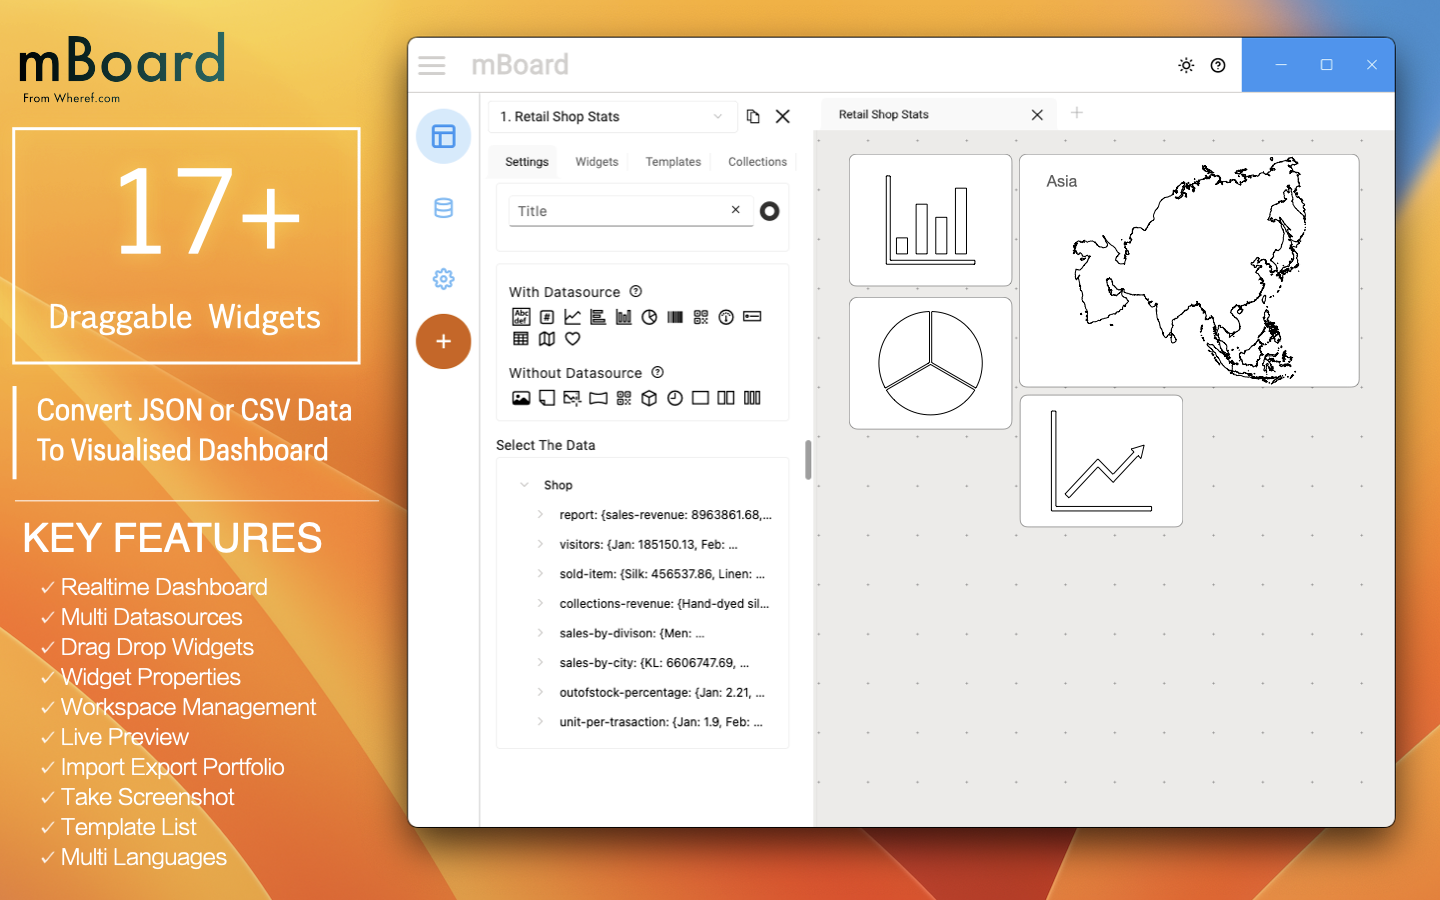Select the text label widget icon
This screenshot has width=1440, height=900.
pyautogui.click(x=521, y=317)
